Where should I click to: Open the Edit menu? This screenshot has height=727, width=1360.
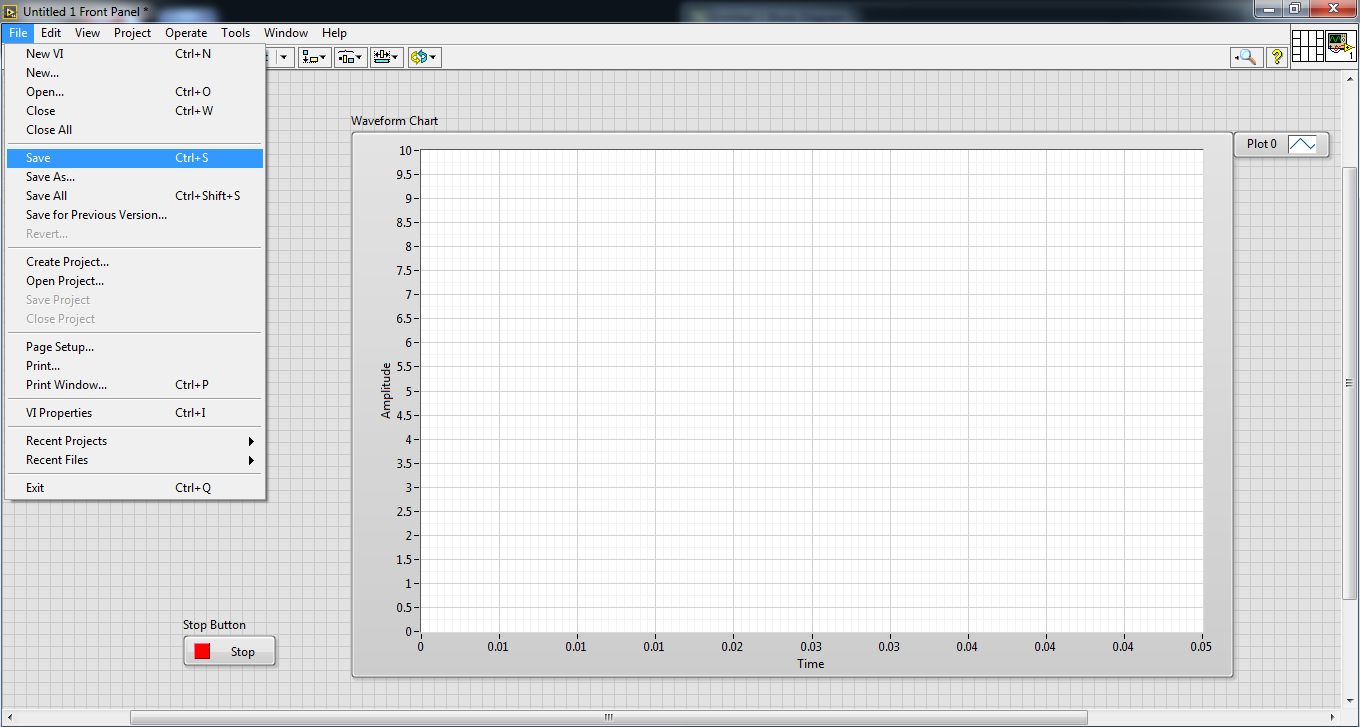(51, 33)
